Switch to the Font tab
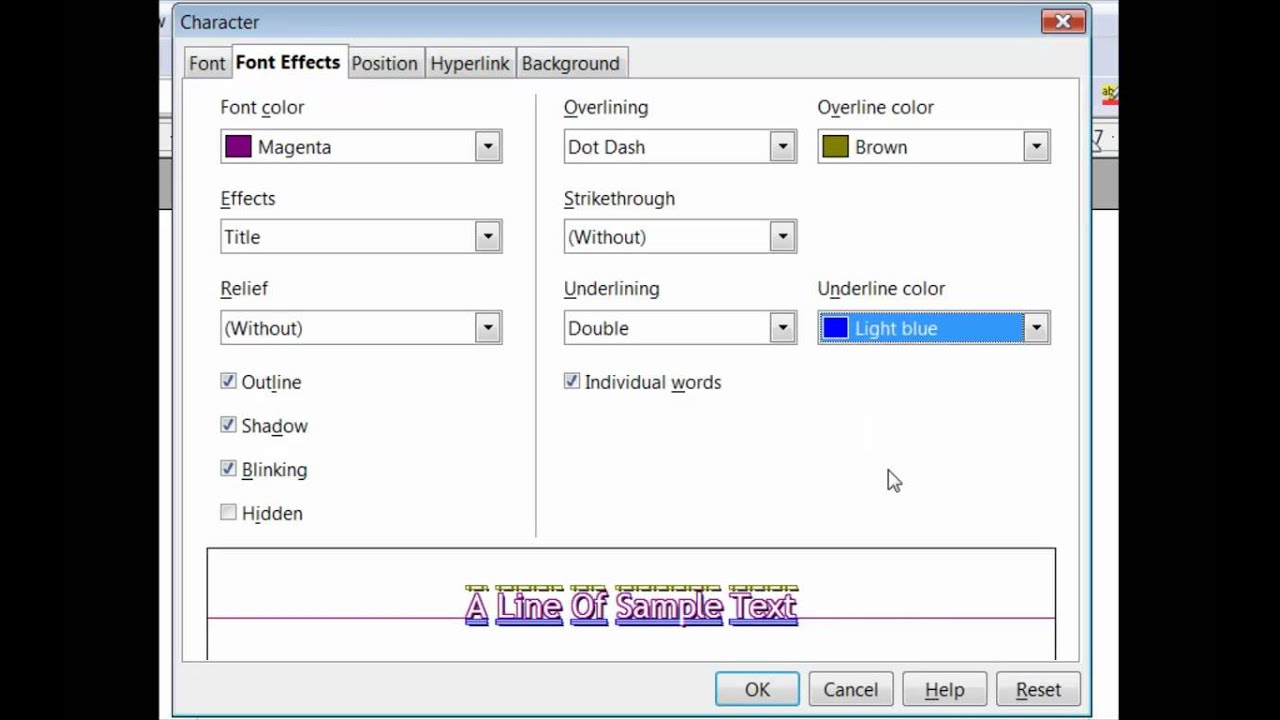Viewport: 1280px width, 720px height. point(207,63)
